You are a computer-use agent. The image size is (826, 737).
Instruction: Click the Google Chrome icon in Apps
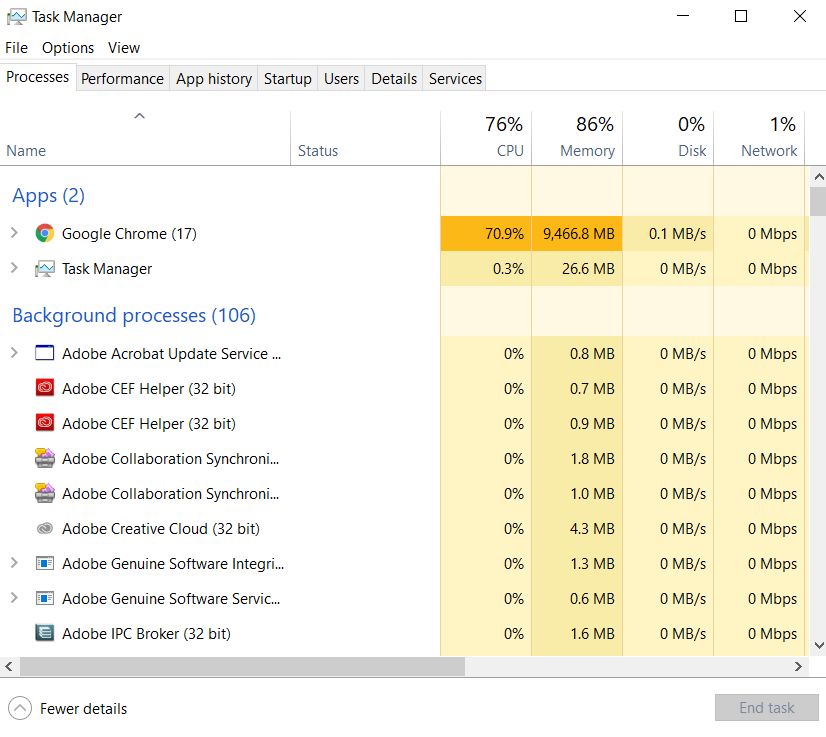point(44,234)
